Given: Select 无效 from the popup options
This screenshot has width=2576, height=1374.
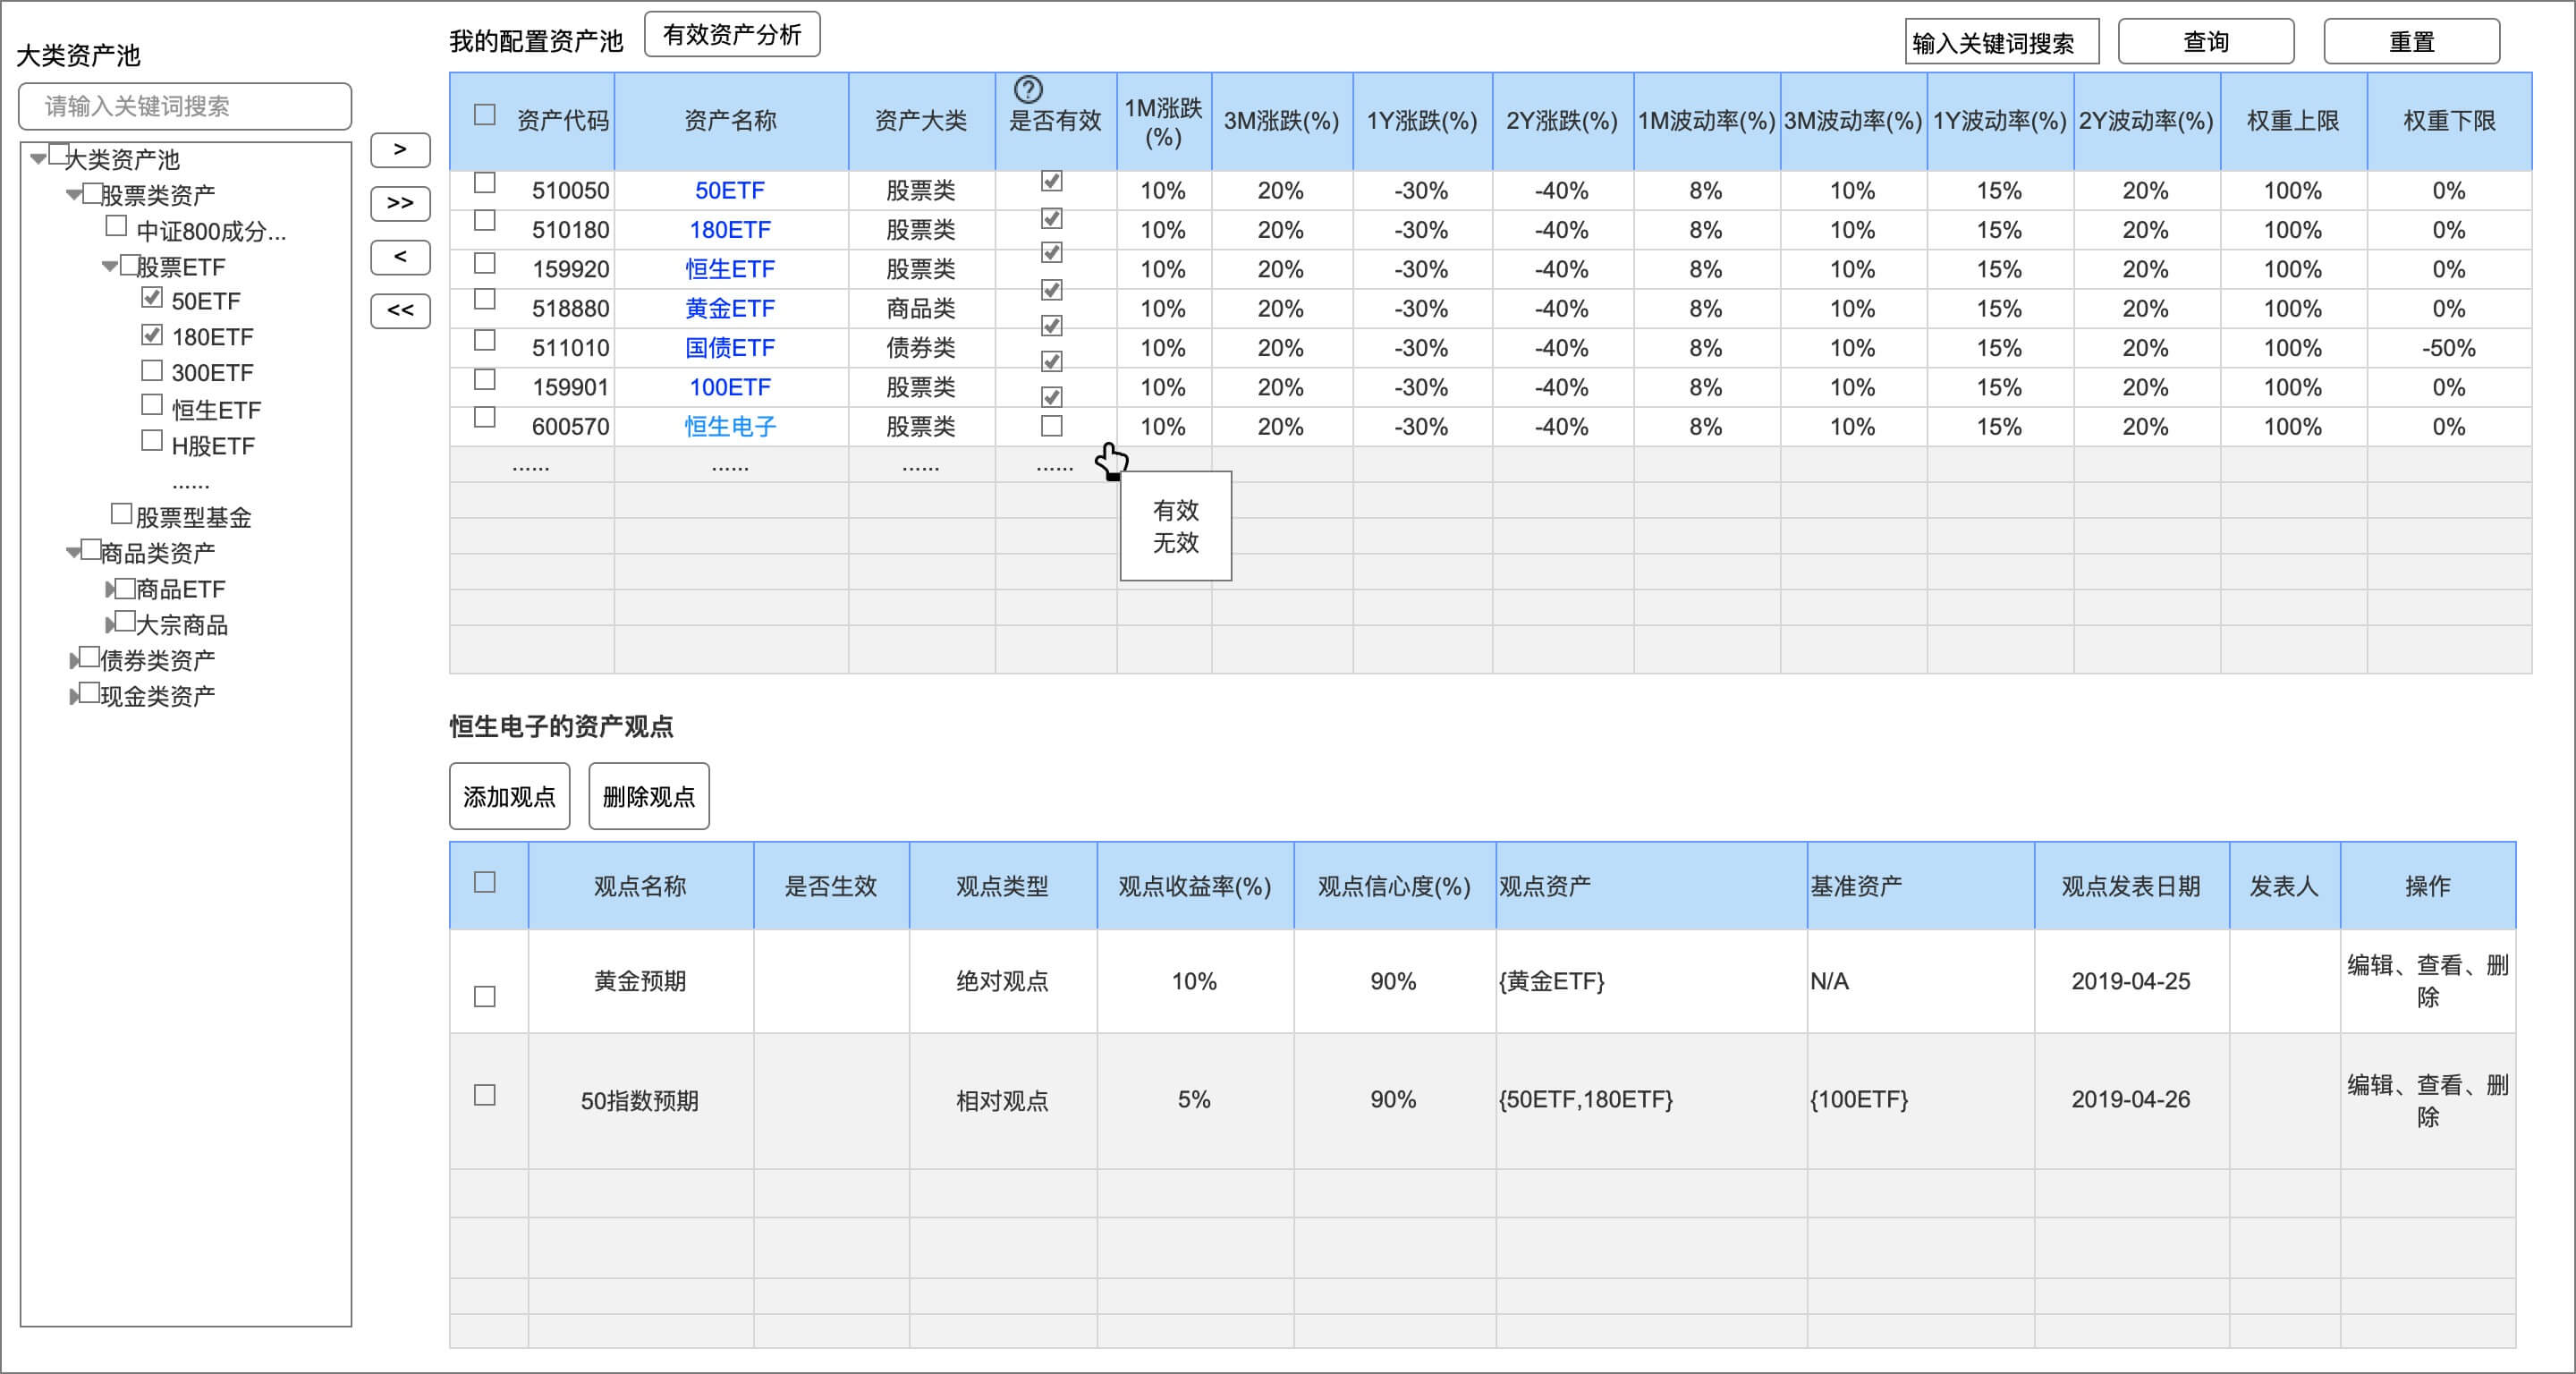Looking at the screenshot, I should (x=1176, y=545).
